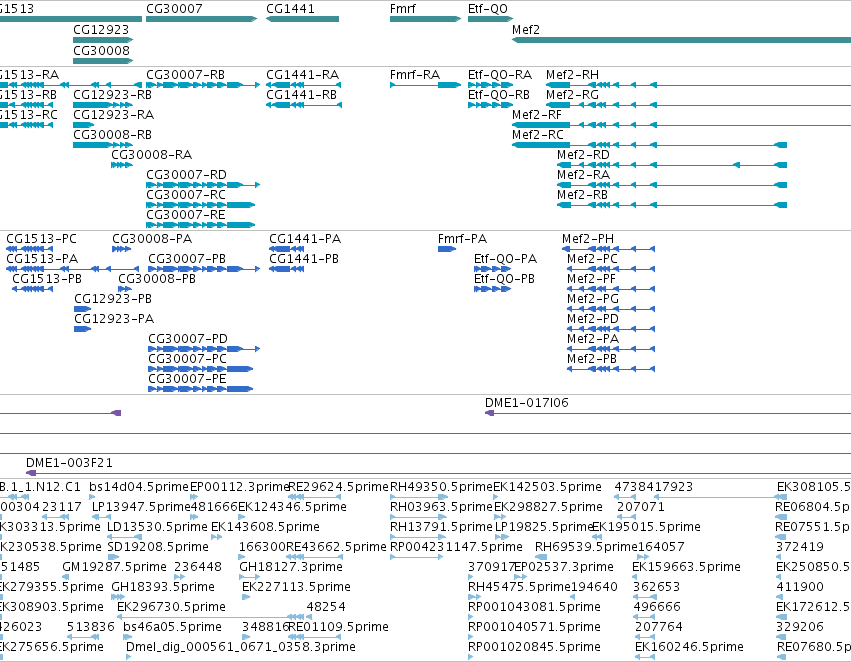Click EST LD13530.5prime
The width and height of the screenshot is (851, 662).
point(157,527)
